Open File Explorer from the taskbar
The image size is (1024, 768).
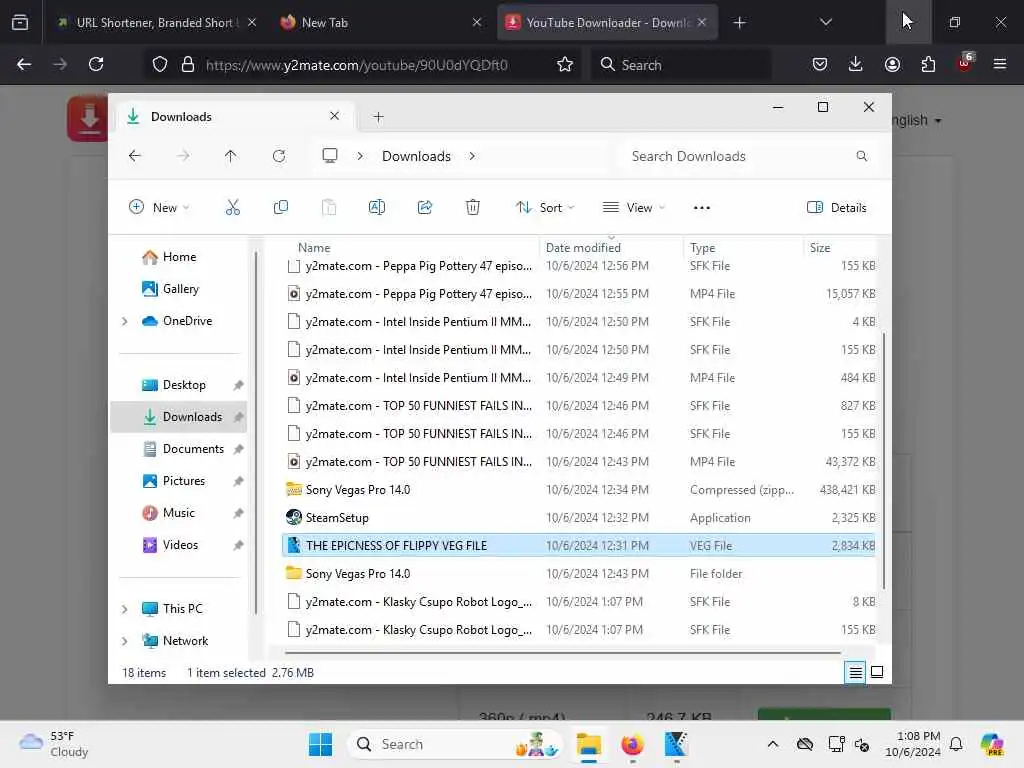click(588, 744)
